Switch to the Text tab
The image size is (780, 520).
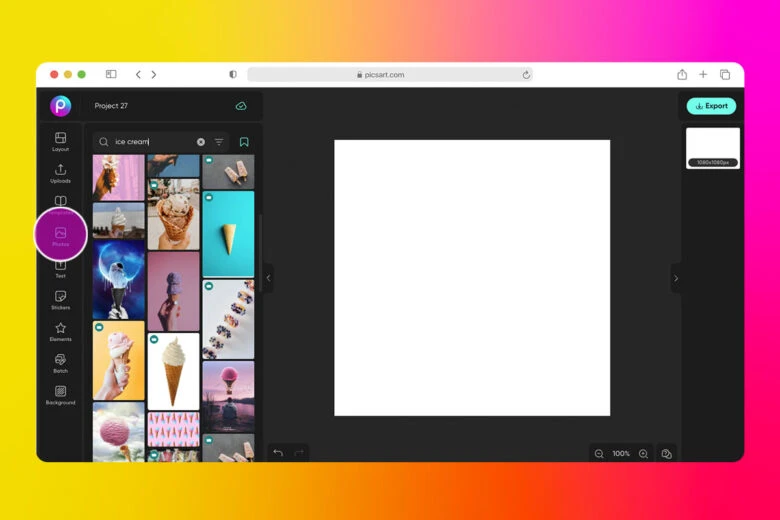(60, 268)
